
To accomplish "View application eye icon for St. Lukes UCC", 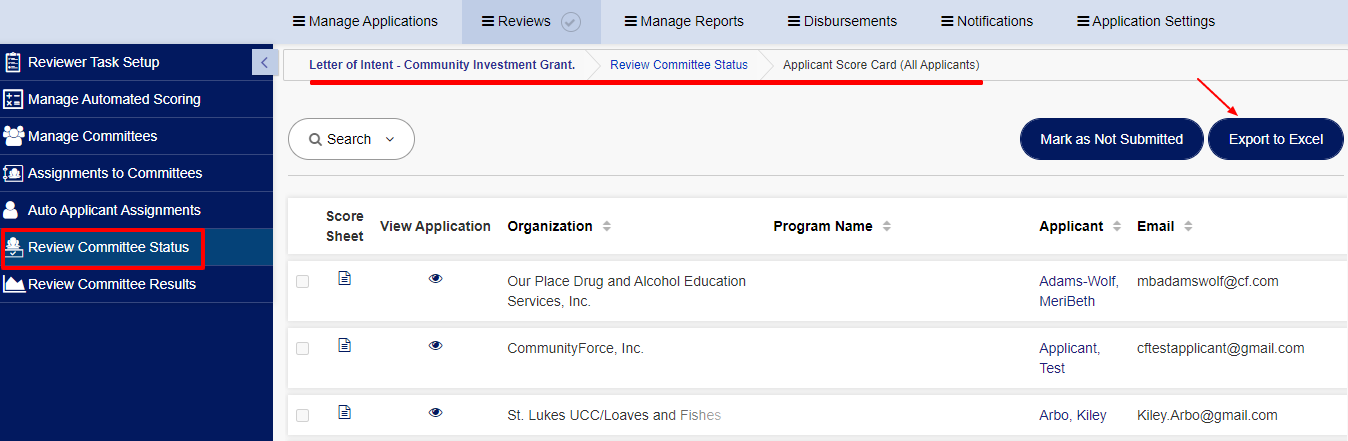I will [435, 412].
